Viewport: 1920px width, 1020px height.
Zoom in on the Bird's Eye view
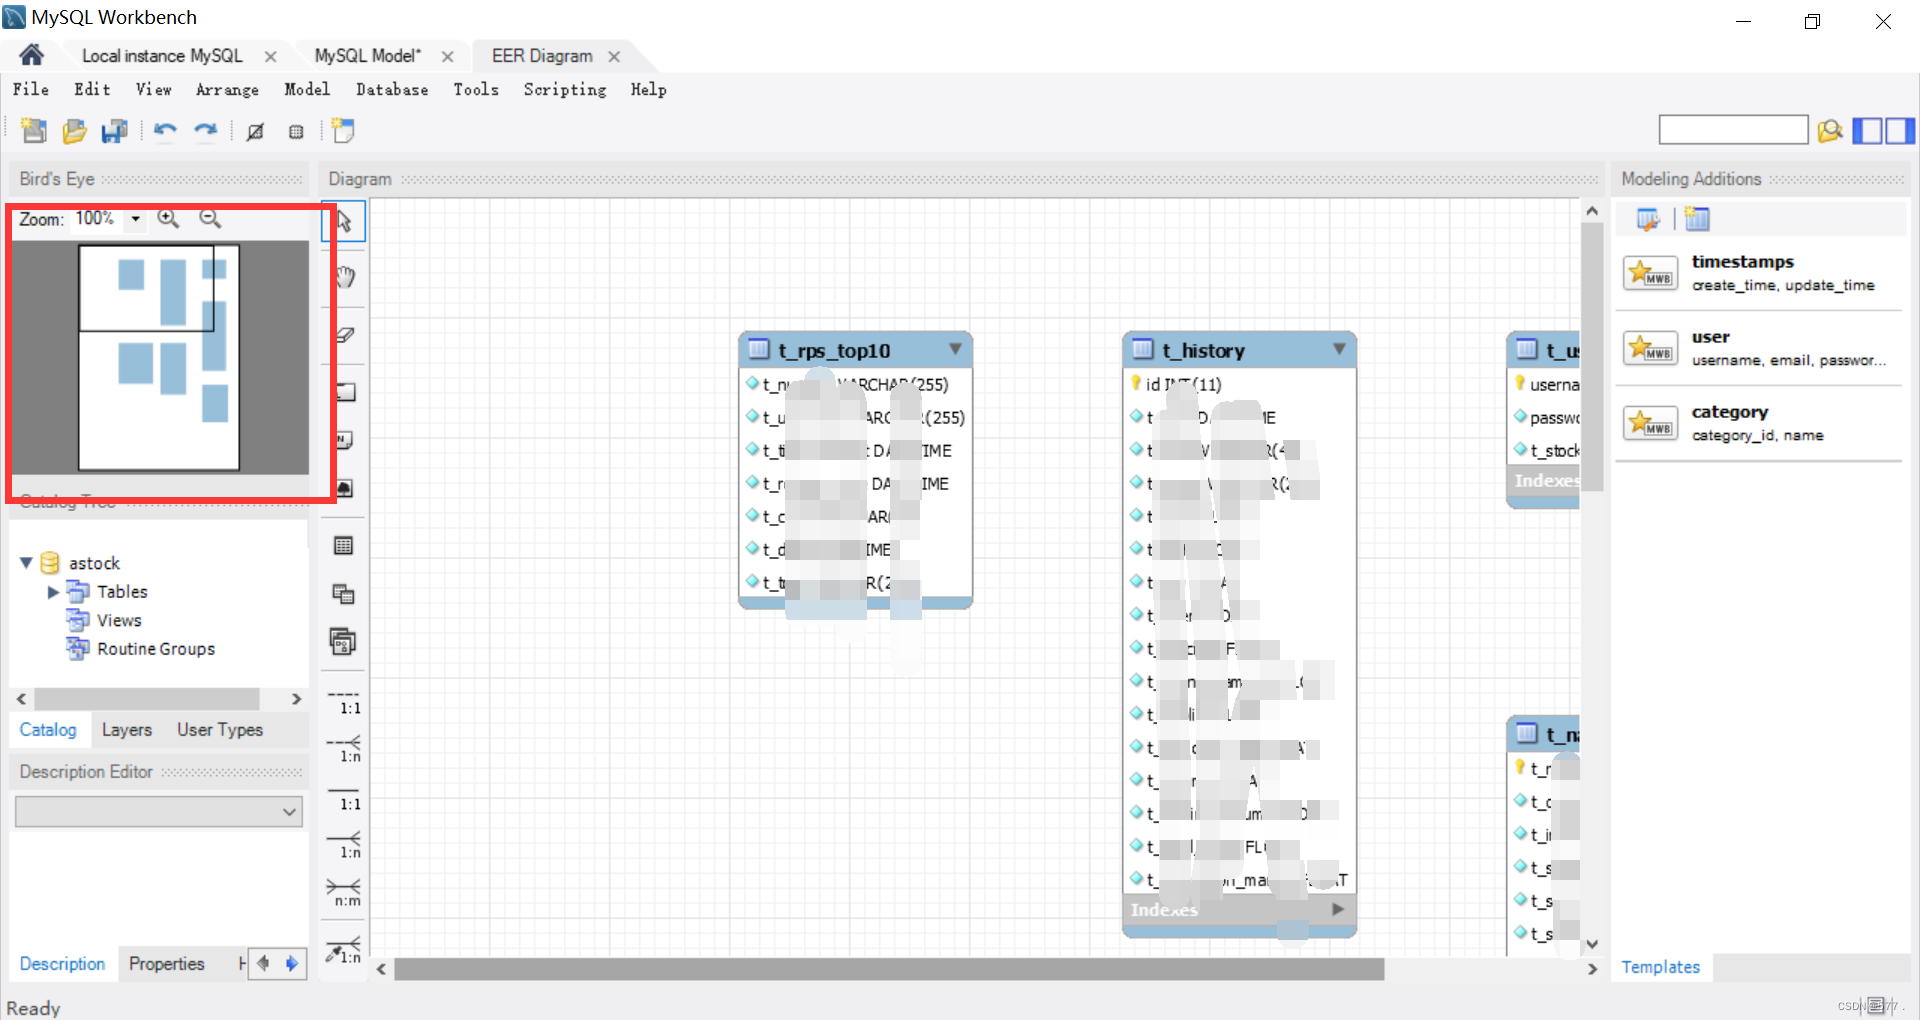click(x=168, y=218)
